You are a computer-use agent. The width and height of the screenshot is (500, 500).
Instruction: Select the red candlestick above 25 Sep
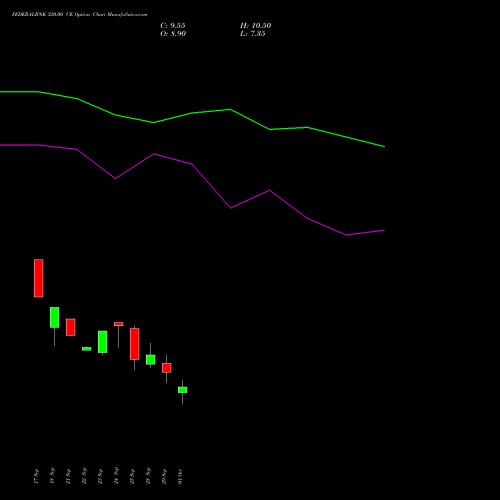tap(135, 344)
